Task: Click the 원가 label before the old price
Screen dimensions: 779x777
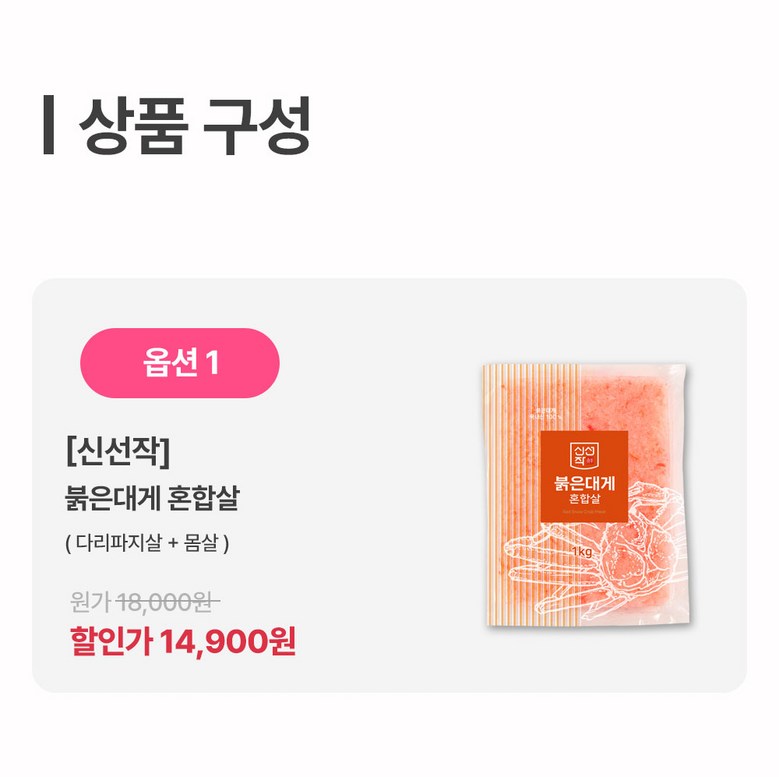Action: 90,602
